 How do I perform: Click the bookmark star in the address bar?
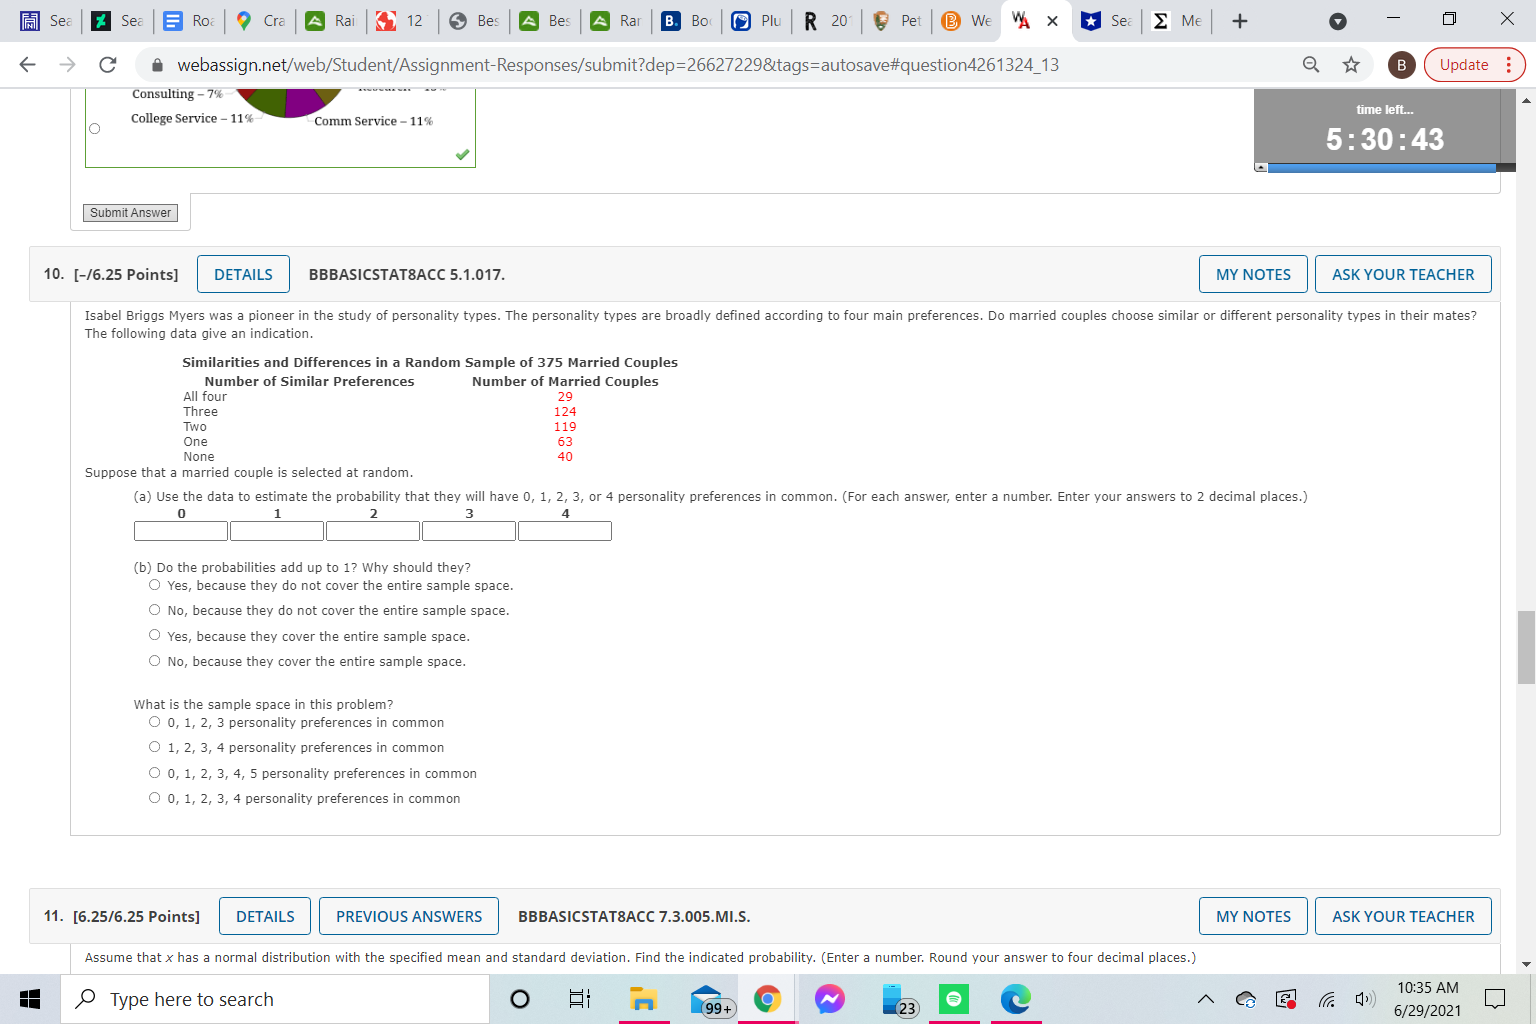click(1351, 63)
